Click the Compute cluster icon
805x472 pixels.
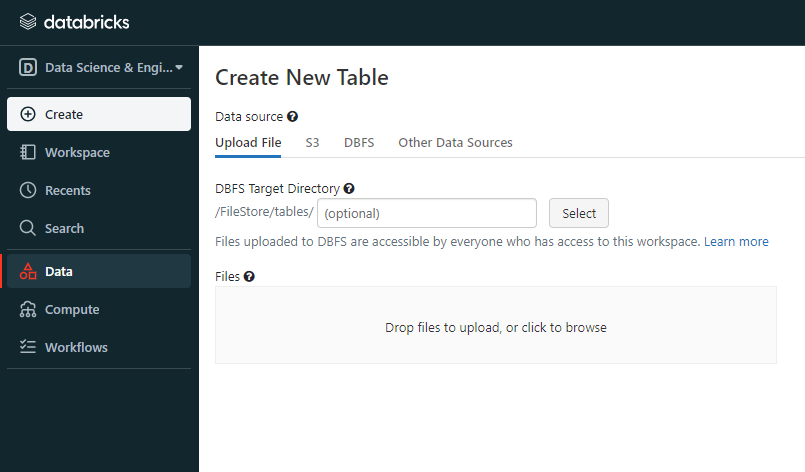coord(28,309)
